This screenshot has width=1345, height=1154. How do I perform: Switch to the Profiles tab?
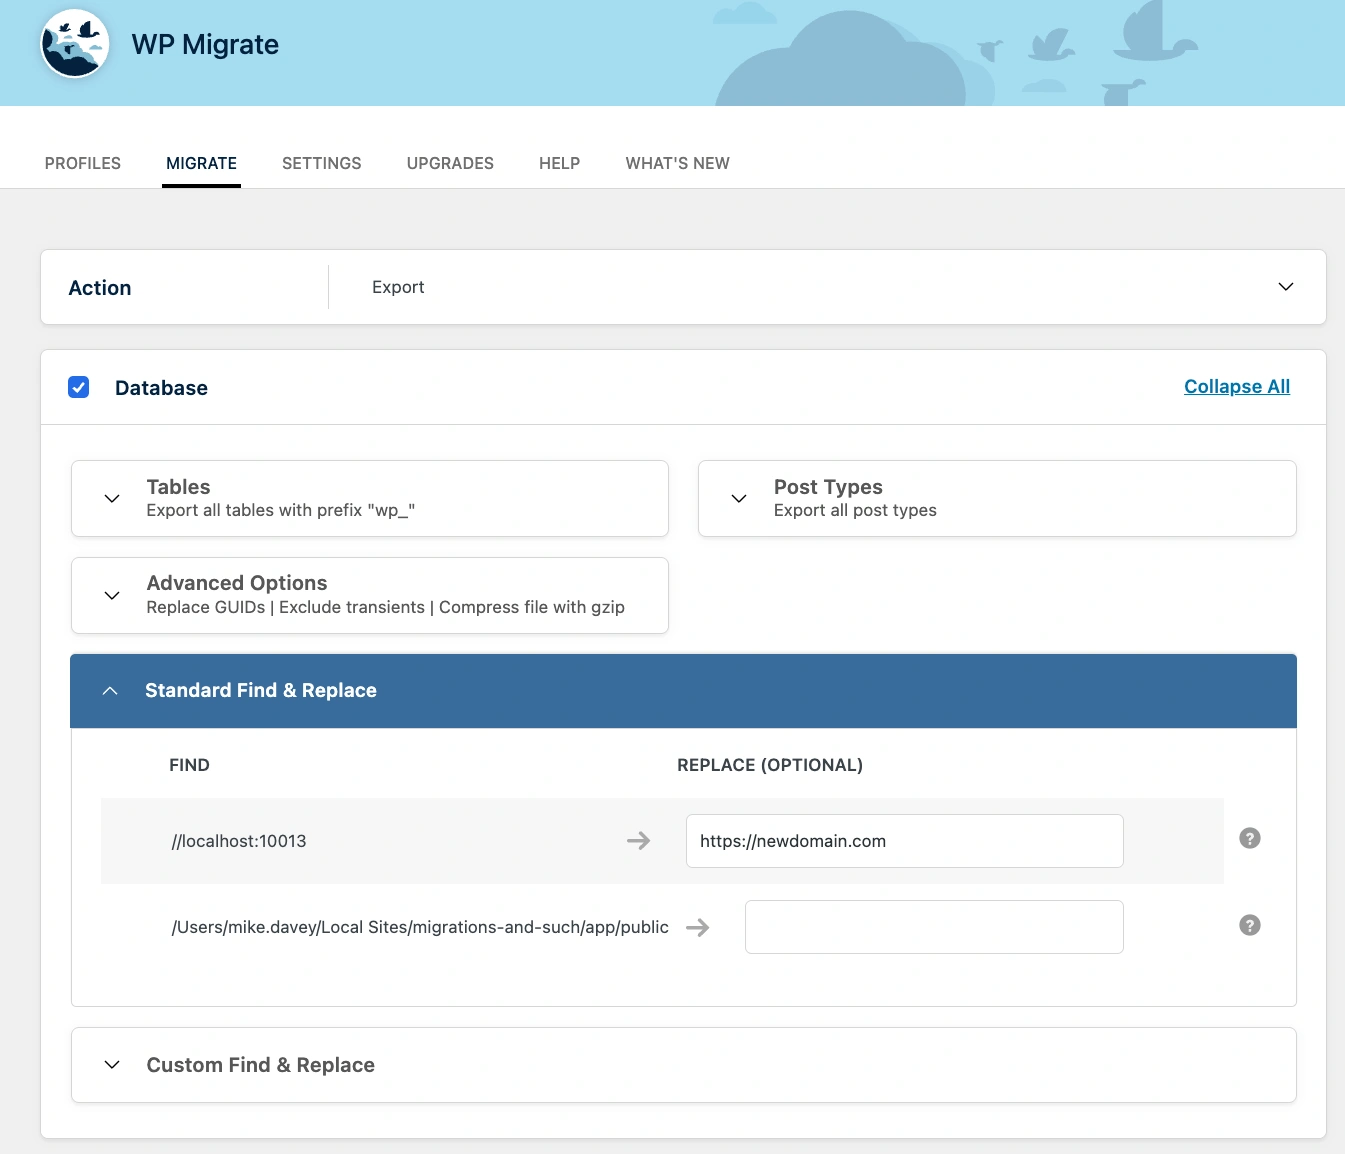pyautogui.click(x=83, y=163)
